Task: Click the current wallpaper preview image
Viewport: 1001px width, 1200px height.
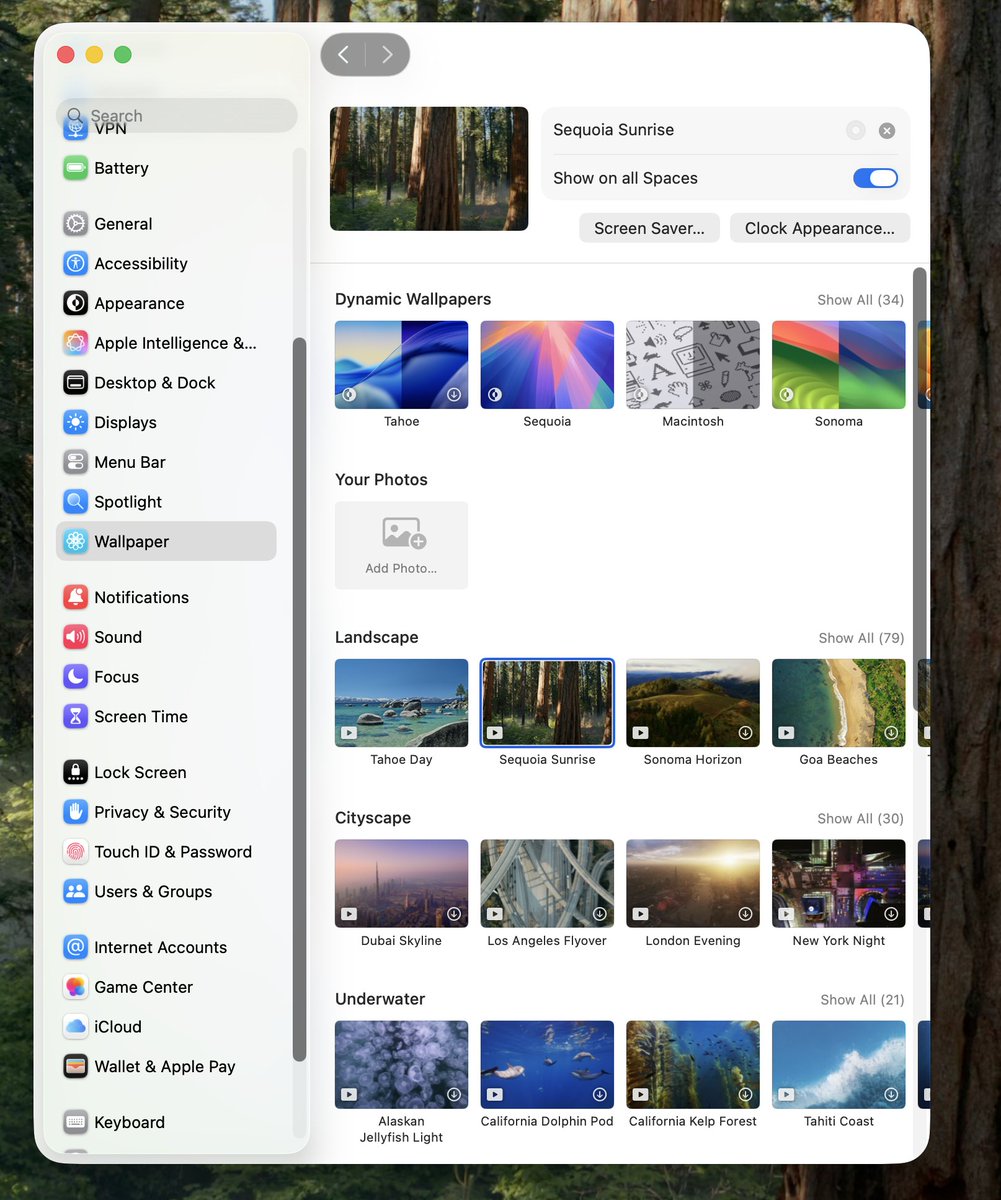Action: [x=429, y=169]
